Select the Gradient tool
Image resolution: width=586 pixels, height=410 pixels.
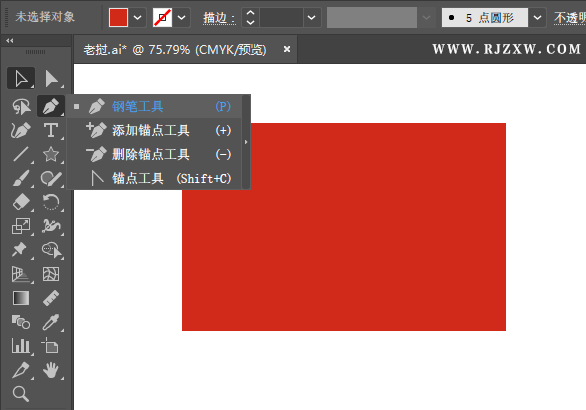click(x=21, y=298)
